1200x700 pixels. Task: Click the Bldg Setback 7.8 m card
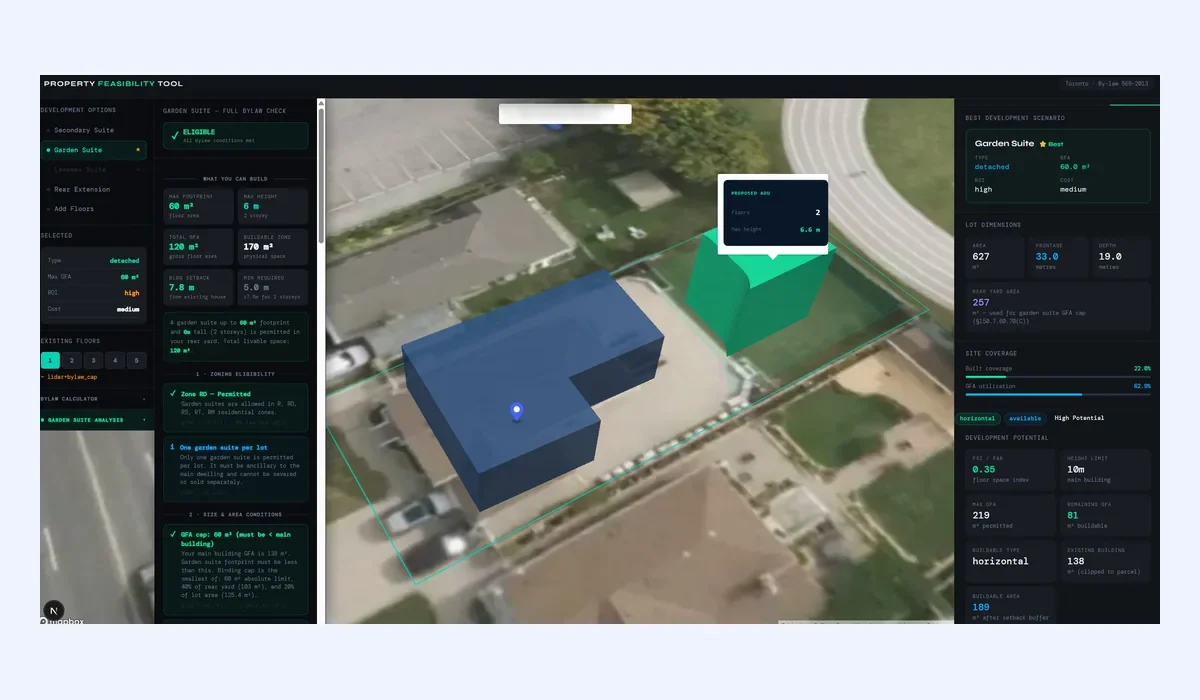point(198,285)
